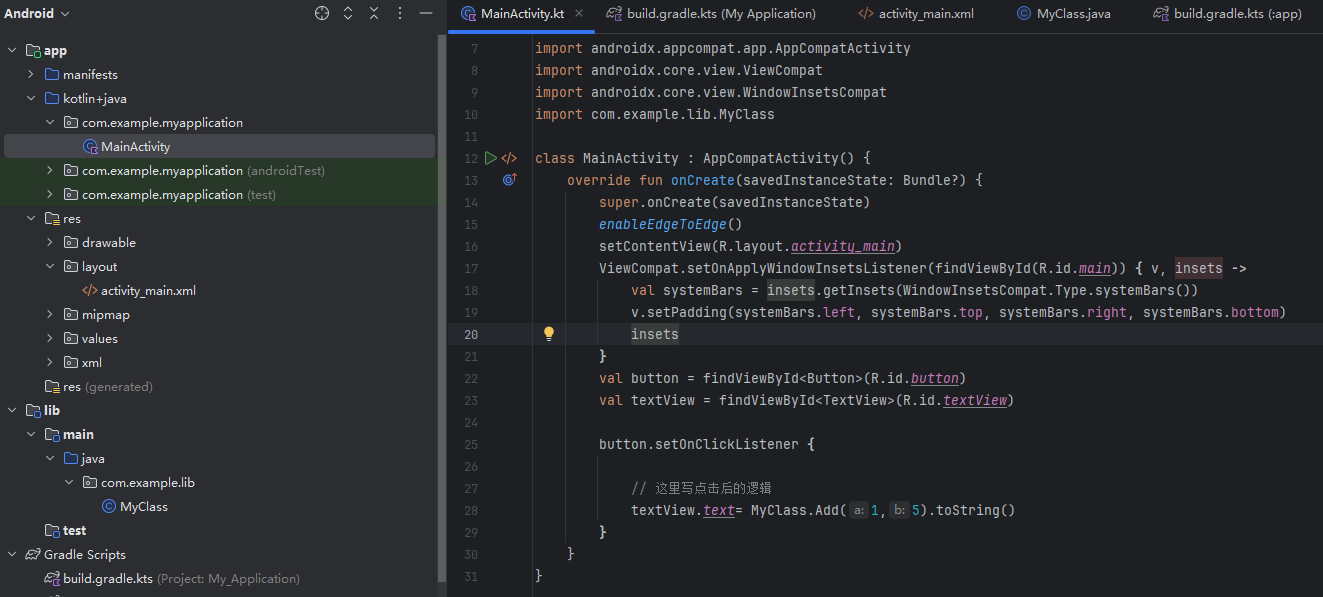Click the res resource folder icon

(52, 218)
